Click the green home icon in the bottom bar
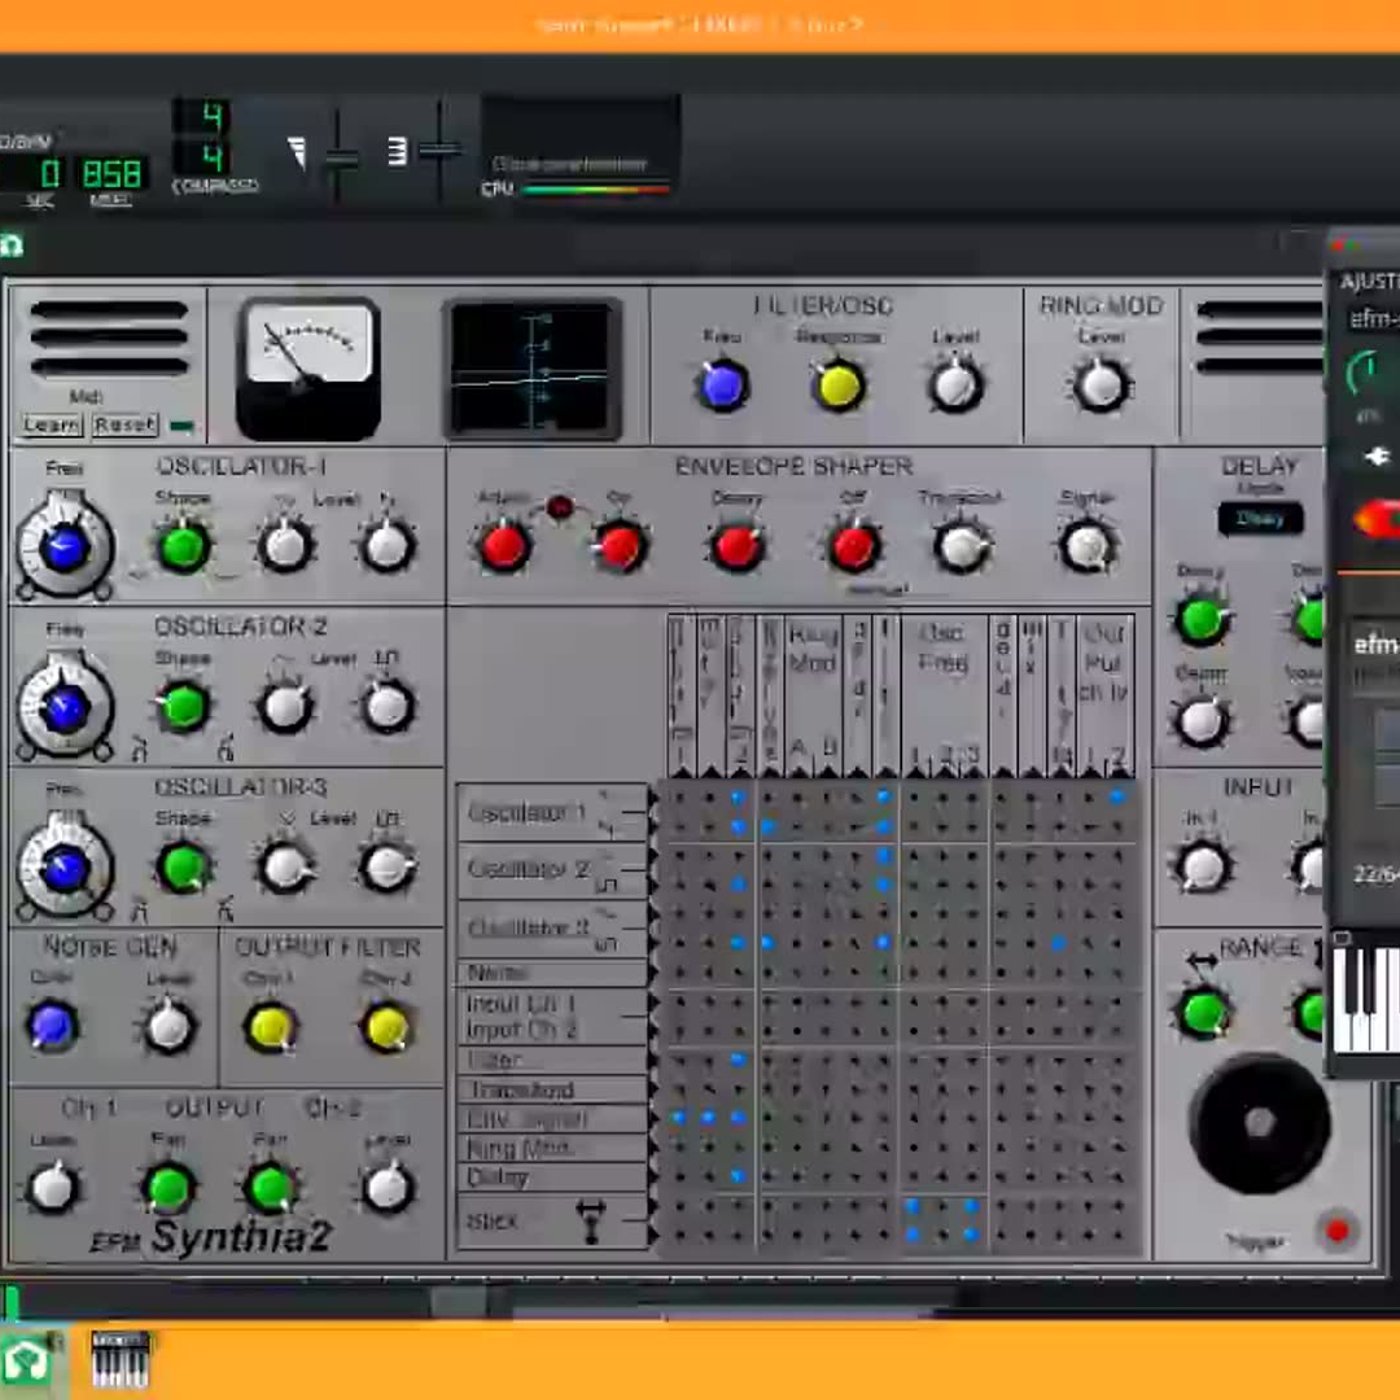Image resolution: width=1400 pixels, height=1400 pixels. pyautogui.click(x=27, y=1360)
